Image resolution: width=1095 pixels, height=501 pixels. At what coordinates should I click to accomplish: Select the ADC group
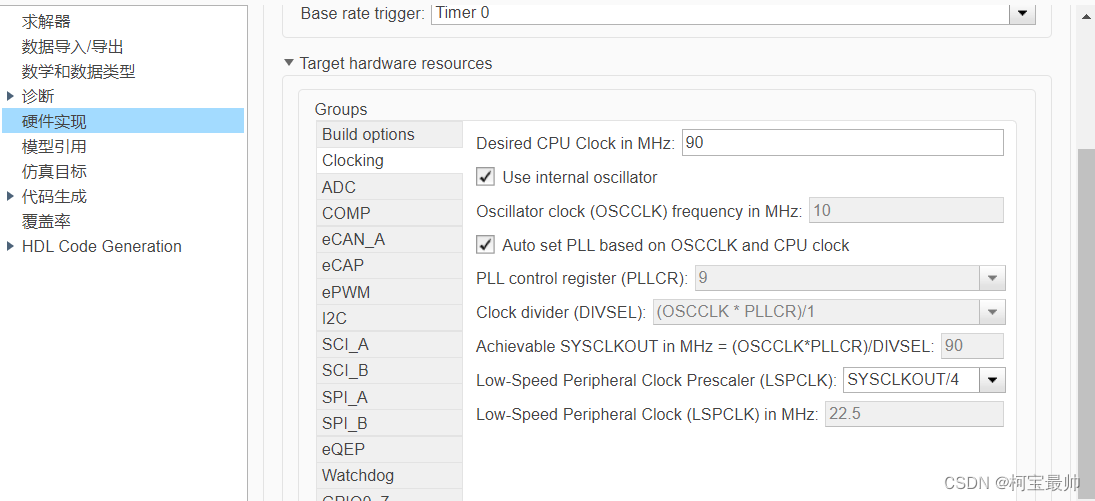(x=339, y=187)
